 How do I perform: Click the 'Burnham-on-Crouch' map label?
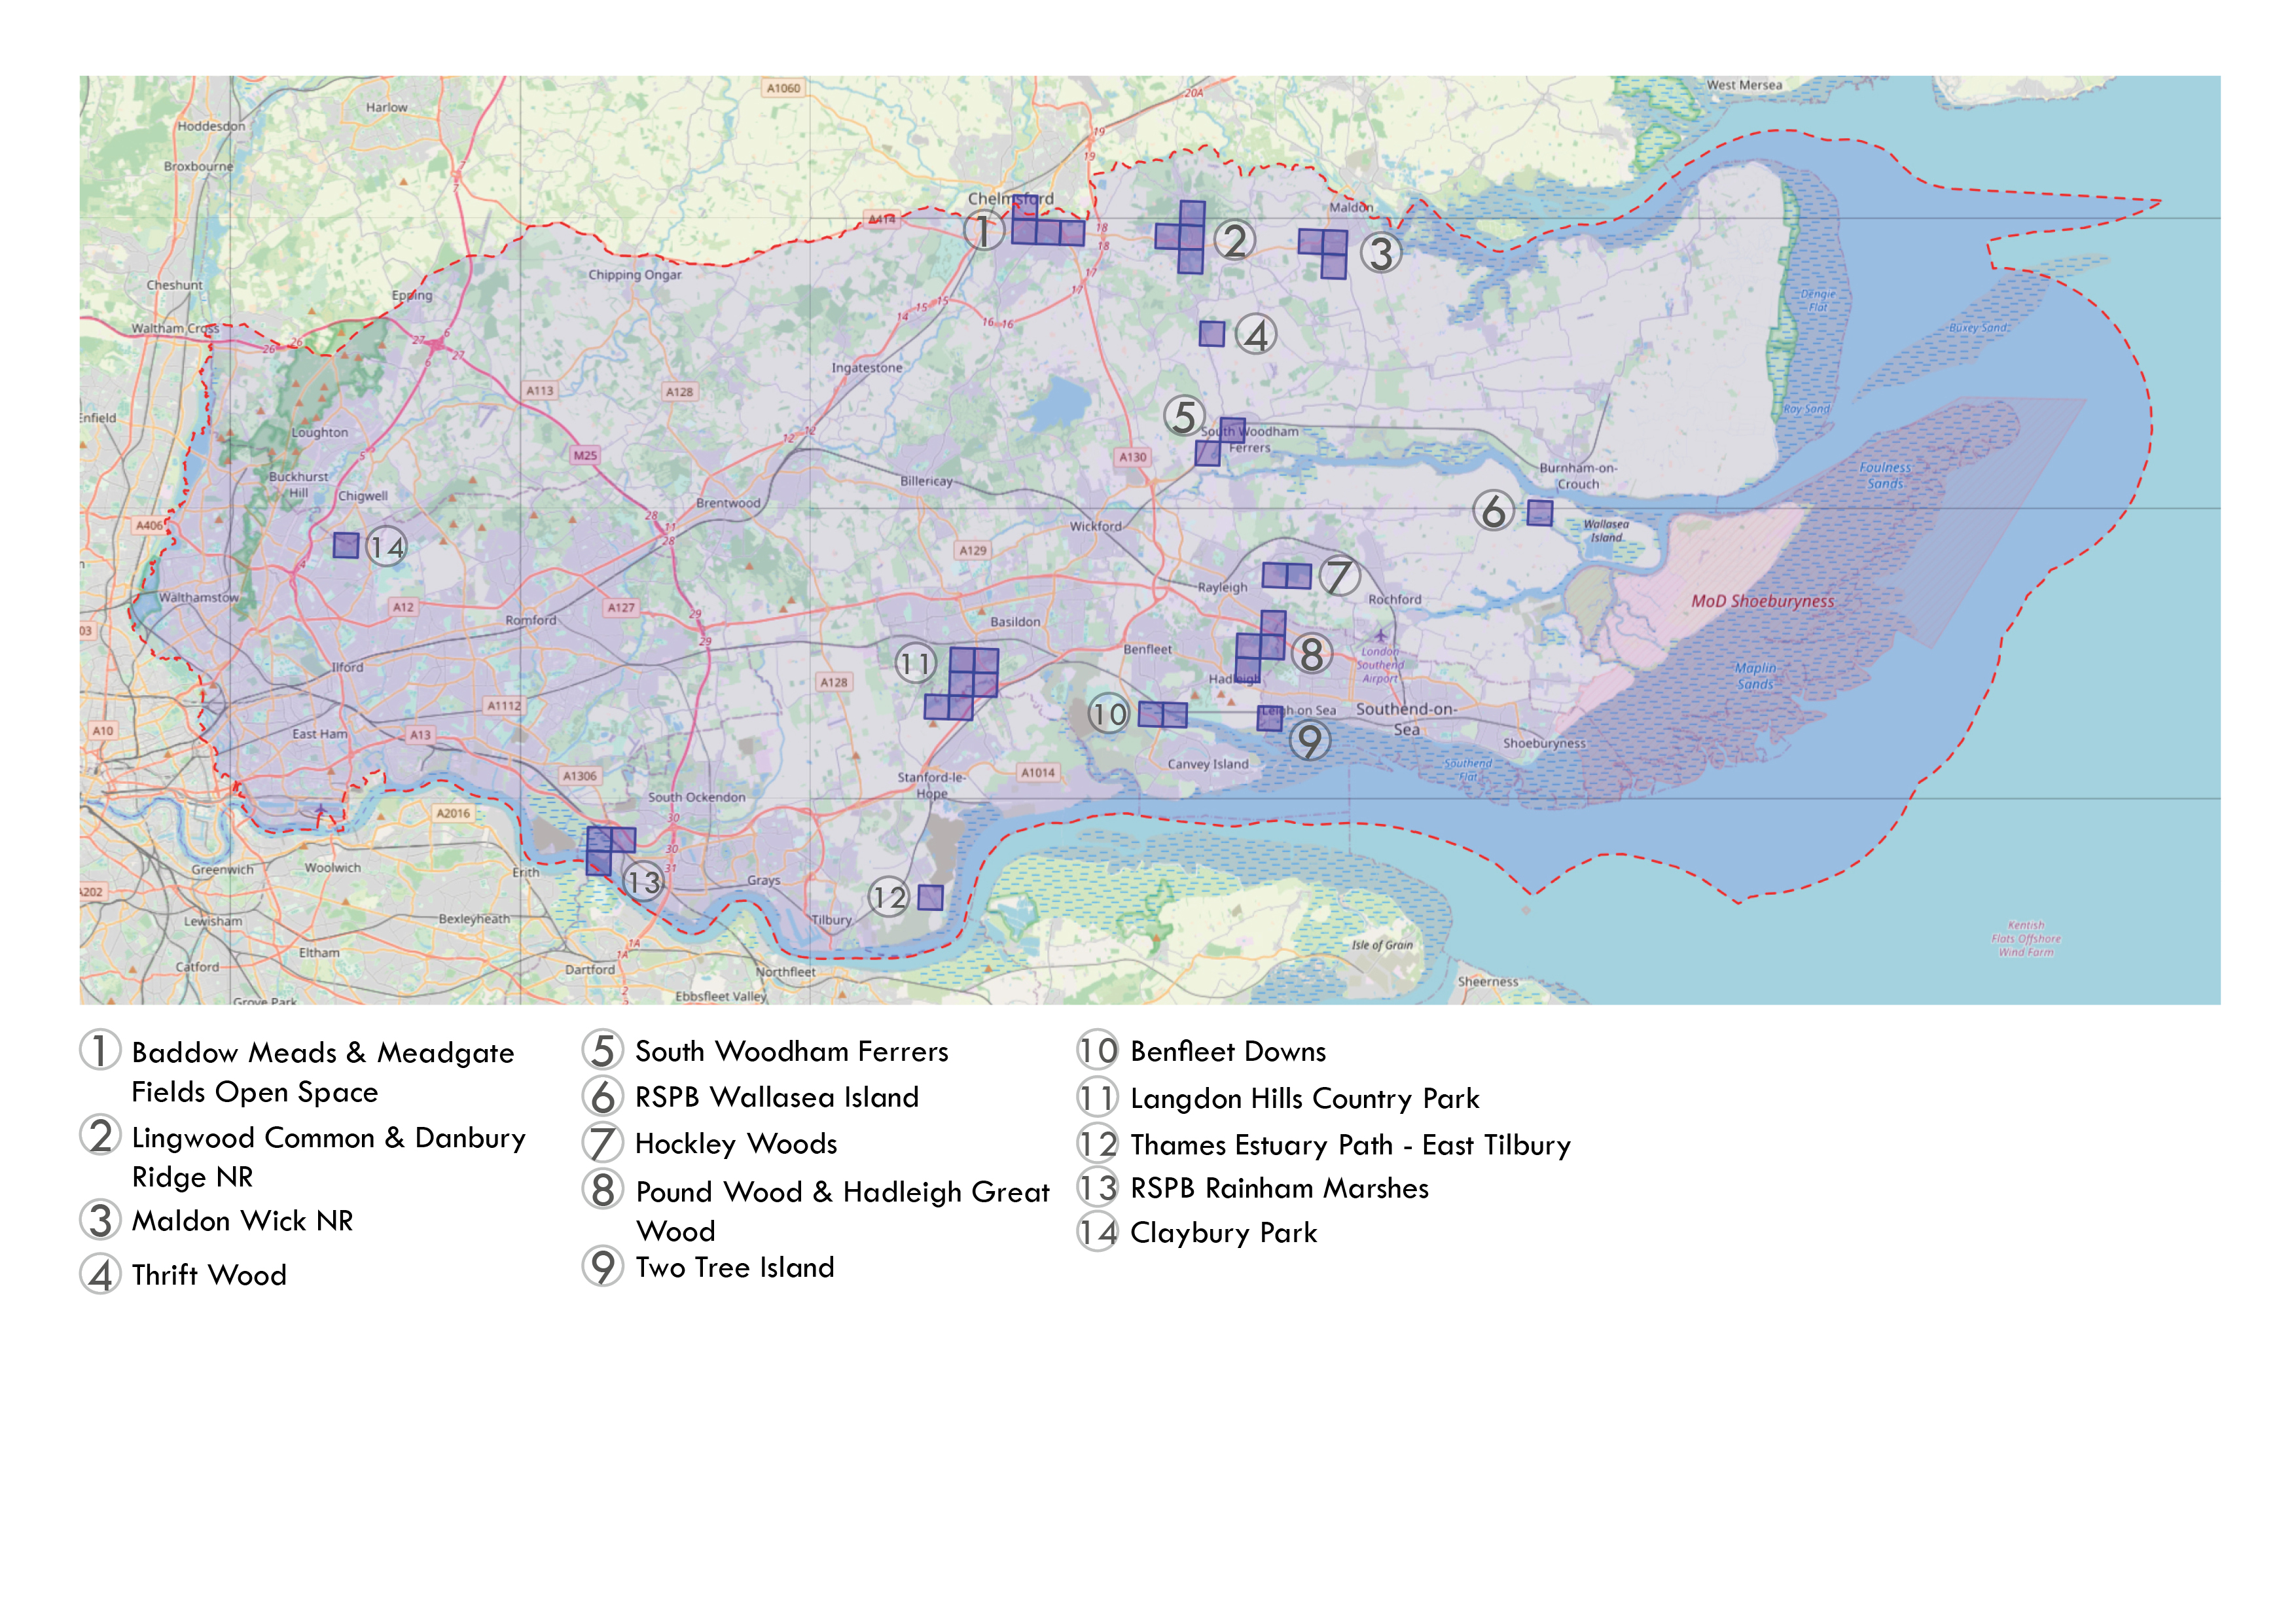tap(1578, 476)
